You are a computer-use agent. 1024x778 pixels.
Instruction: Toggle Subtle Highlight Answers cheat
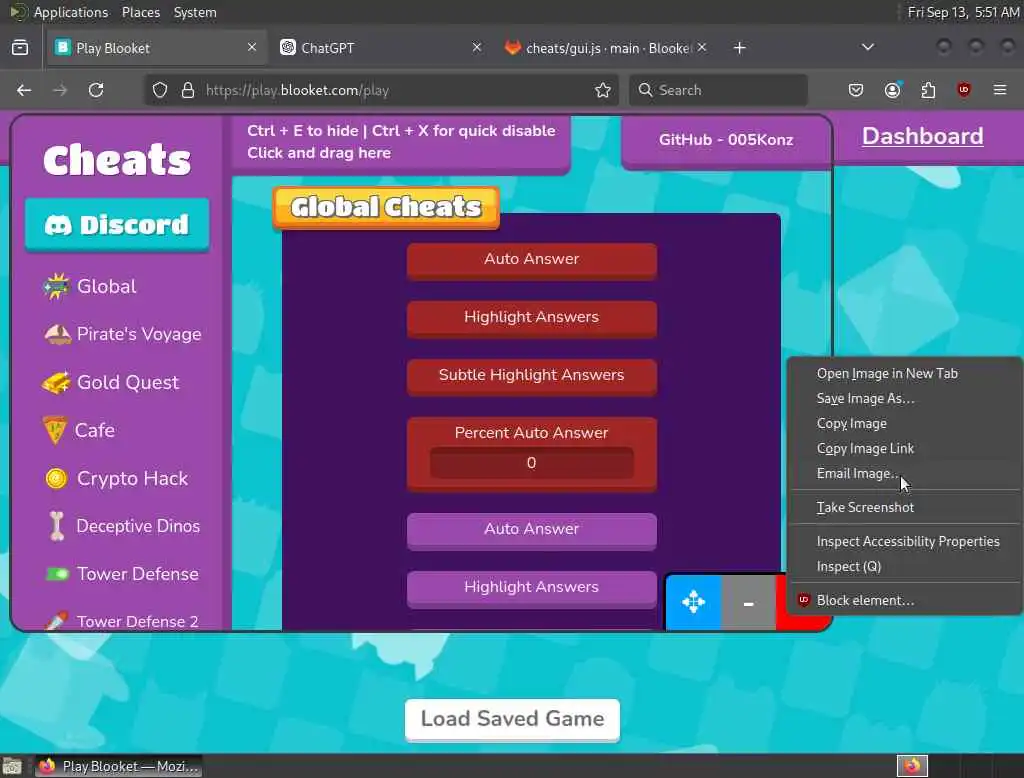(532, 377)
